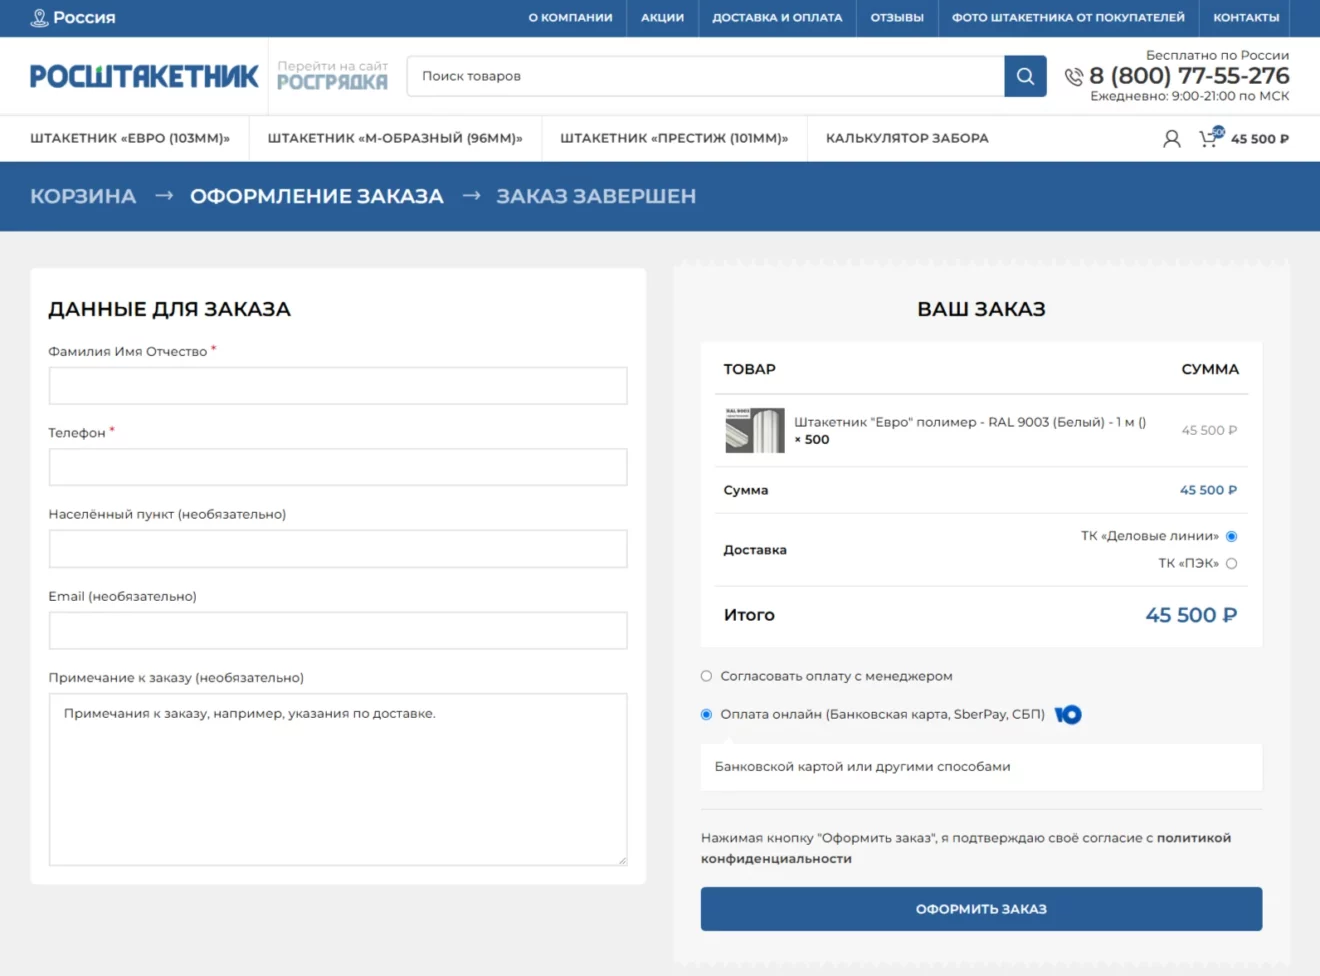Click the magnifier search button
This screenshot has width=1320, height=976.
pos(1025,76)
